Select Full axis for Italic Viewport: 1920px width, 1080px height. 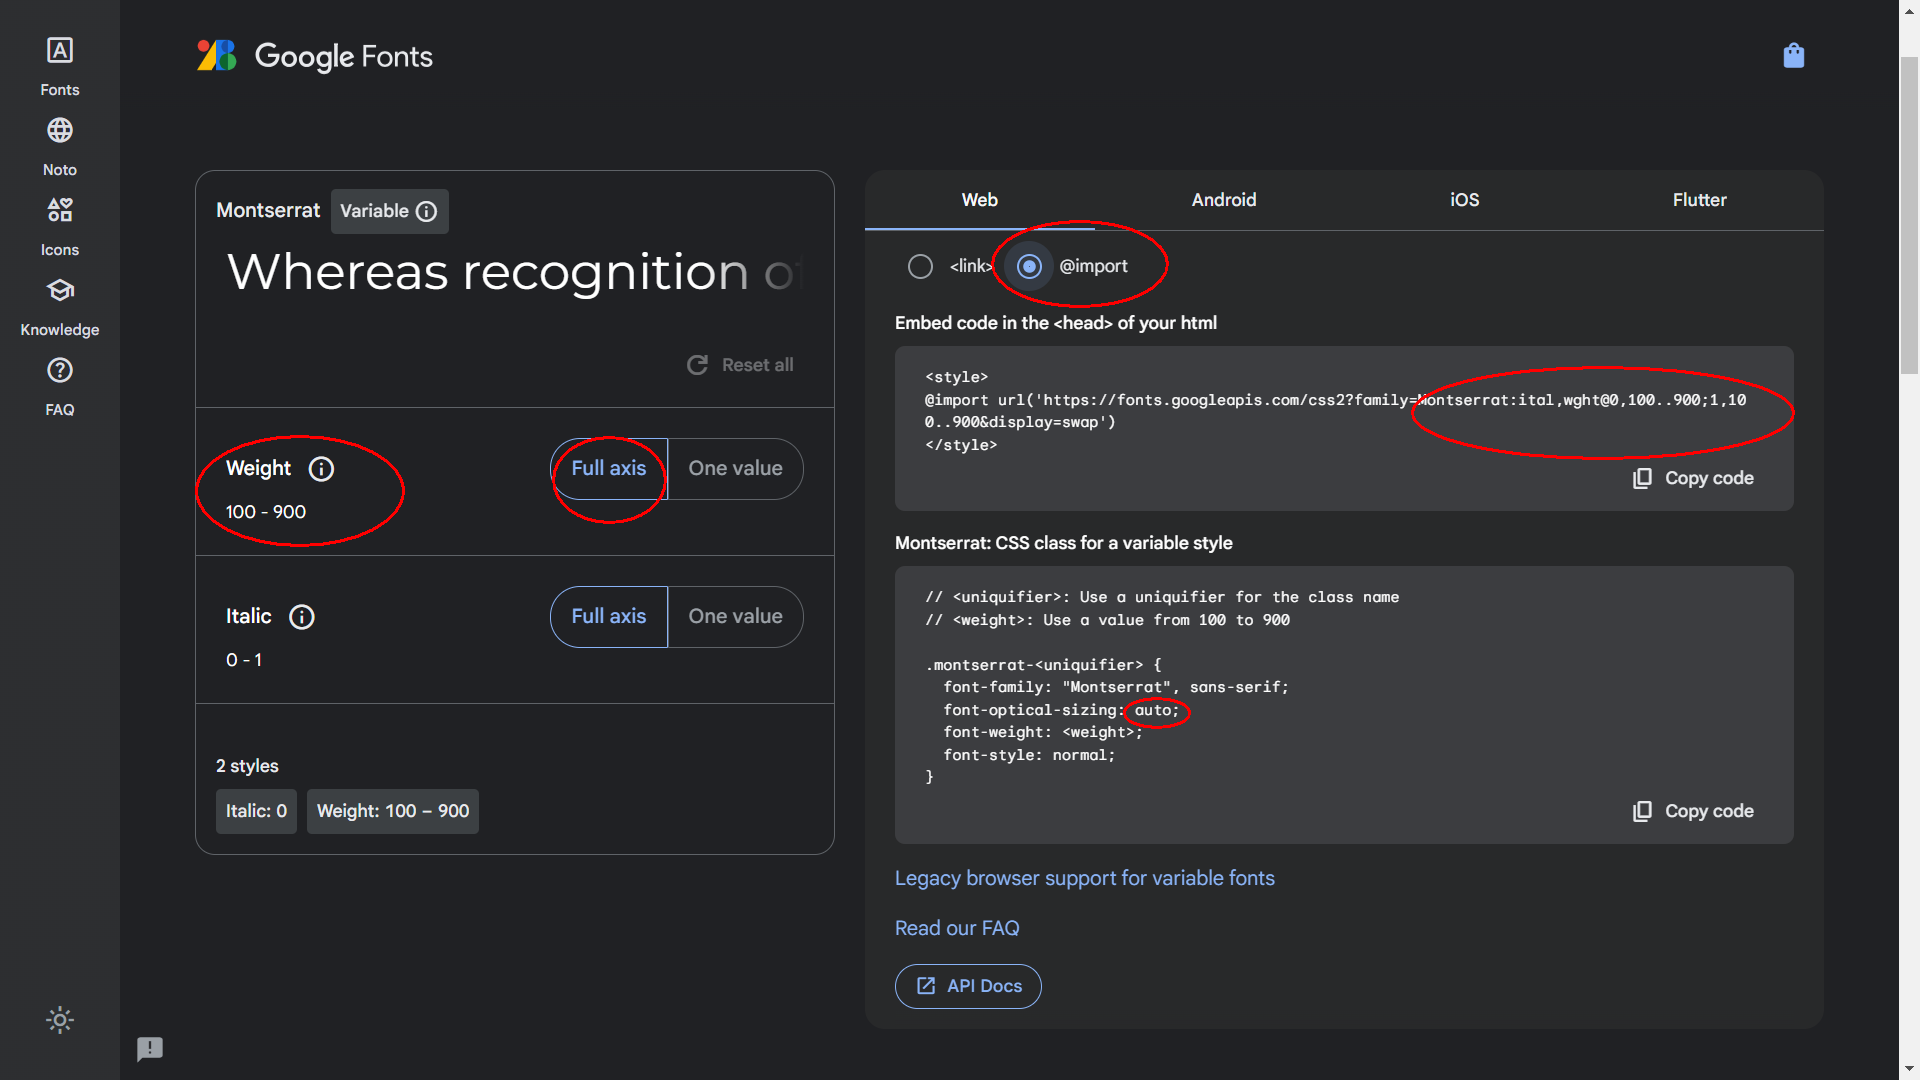608,616
